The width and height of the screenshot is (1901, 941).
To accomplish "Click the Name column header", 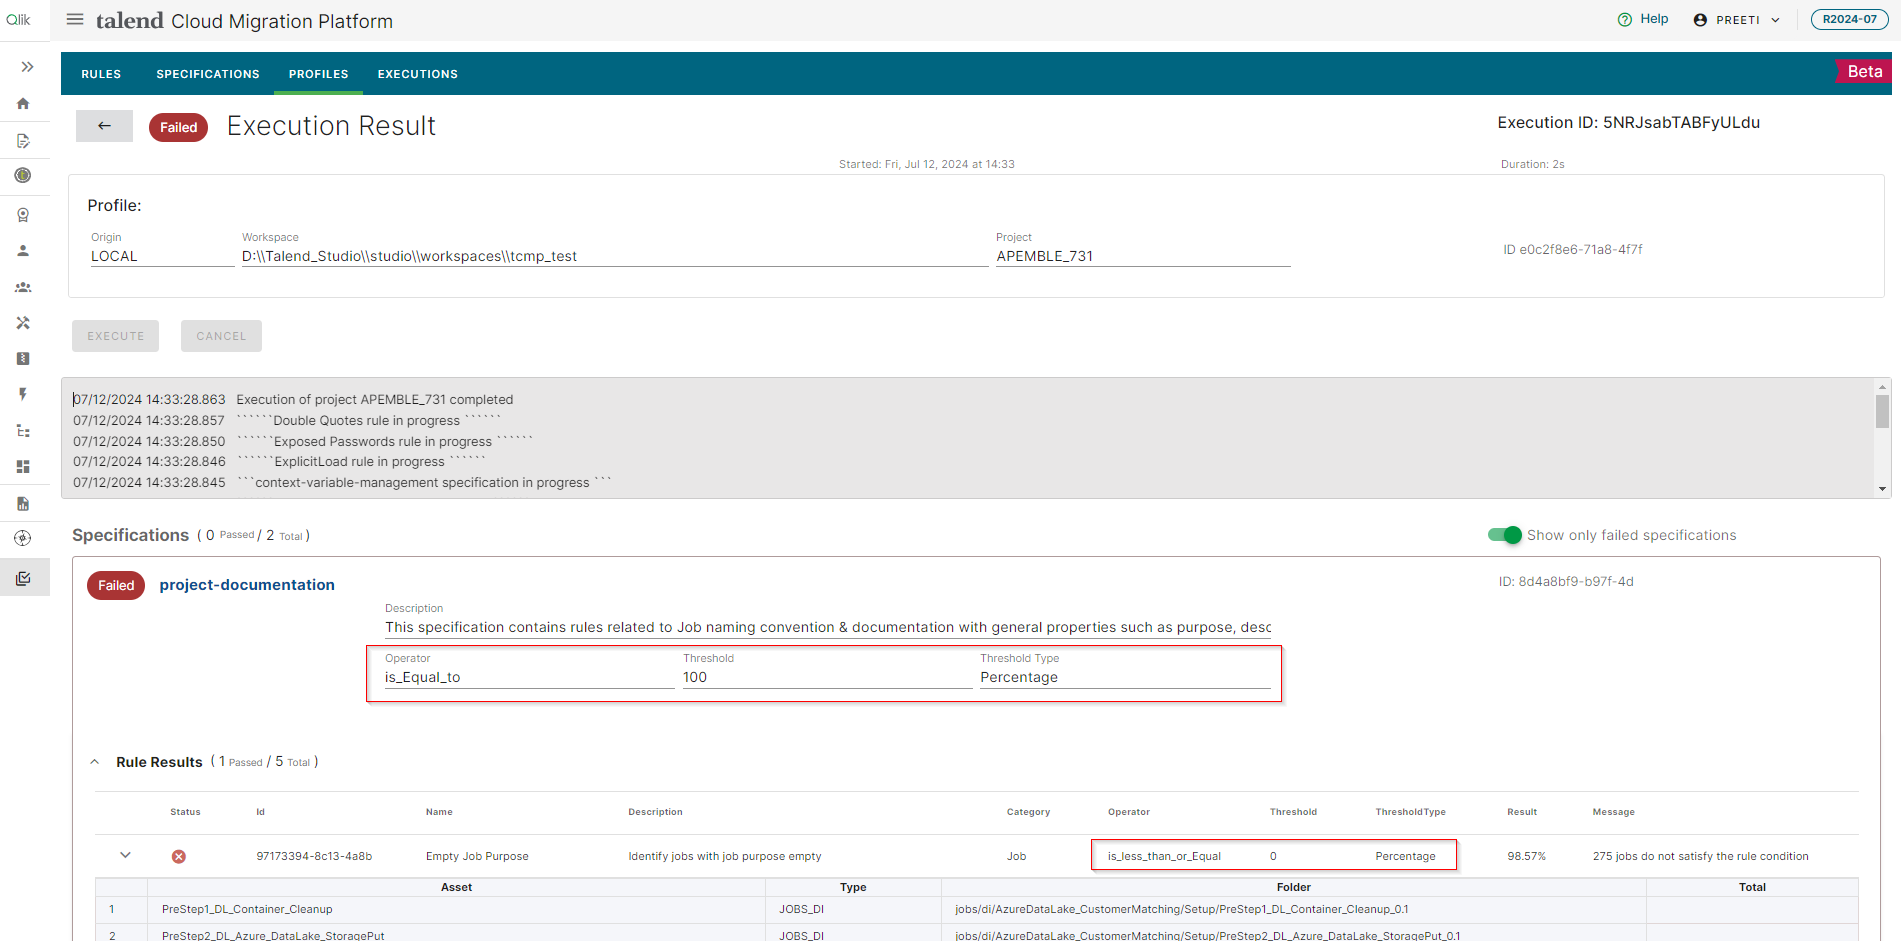I will (x=439, y=812).
